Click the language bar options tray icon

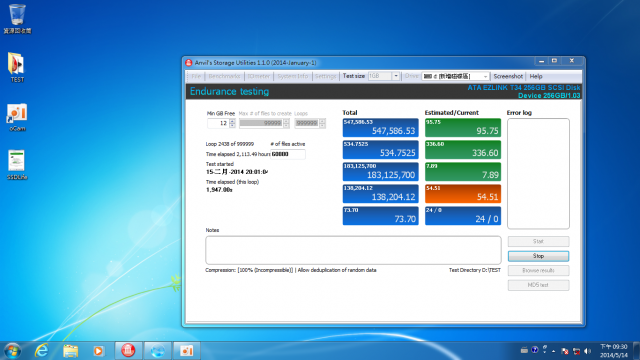click(x=544, y=349)
